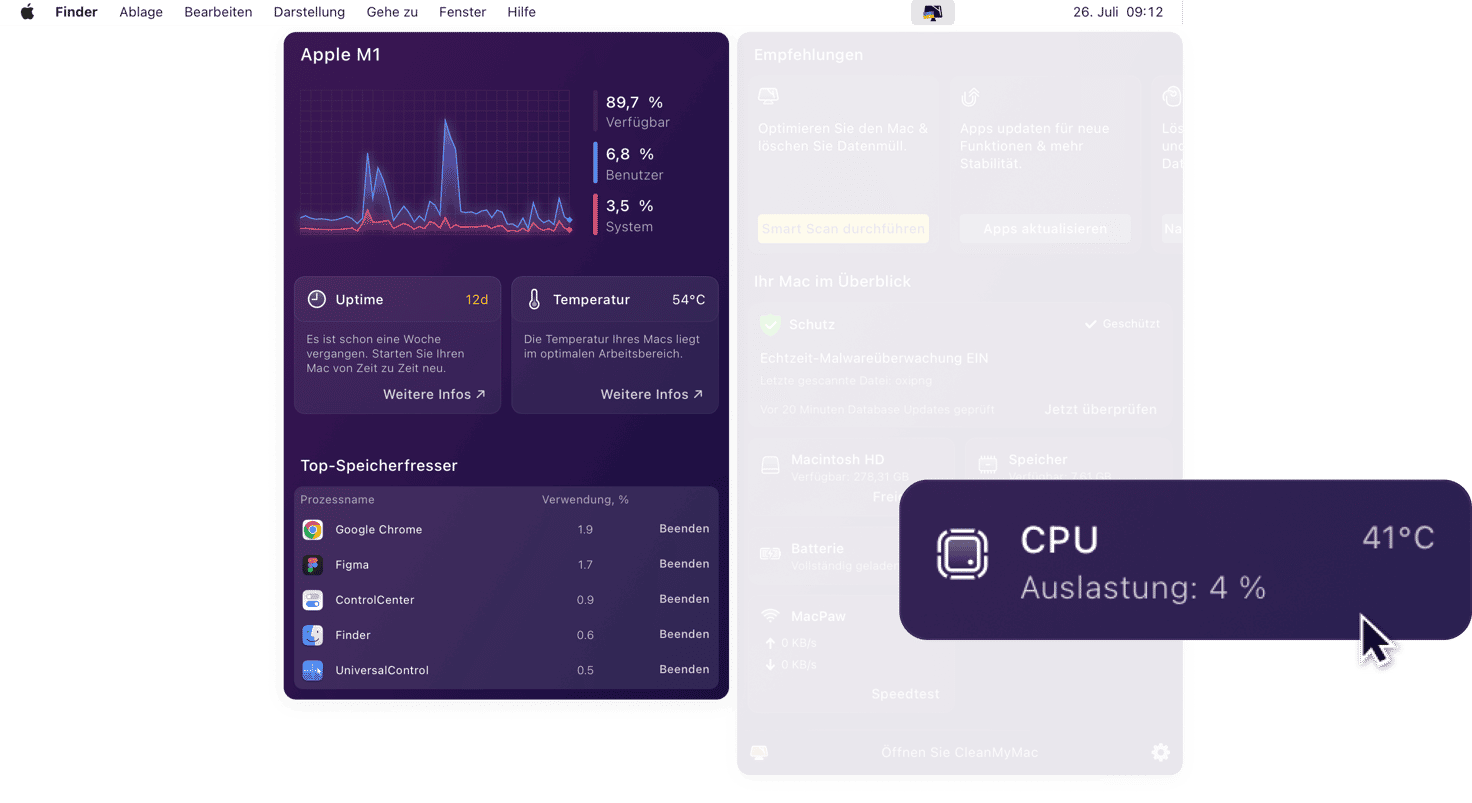This screenshot has height=803, width=1472.
Task: Click the Figma process icon
Action: (x=313, y=565)
